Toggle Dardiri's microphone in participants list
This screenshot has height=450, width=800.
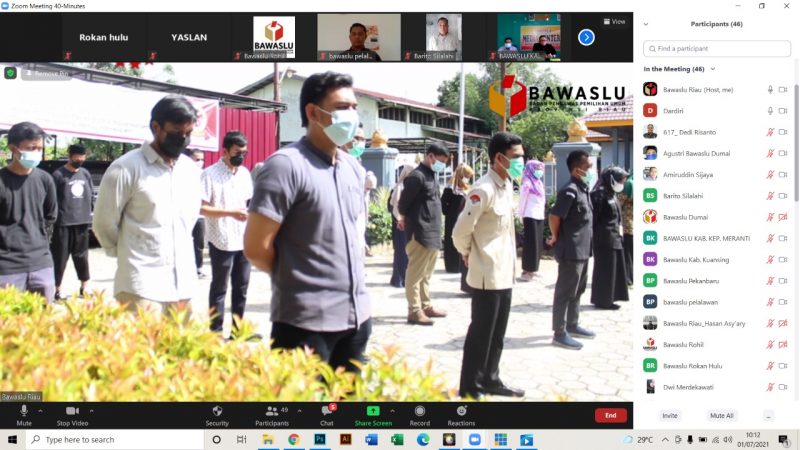(770, 110)
